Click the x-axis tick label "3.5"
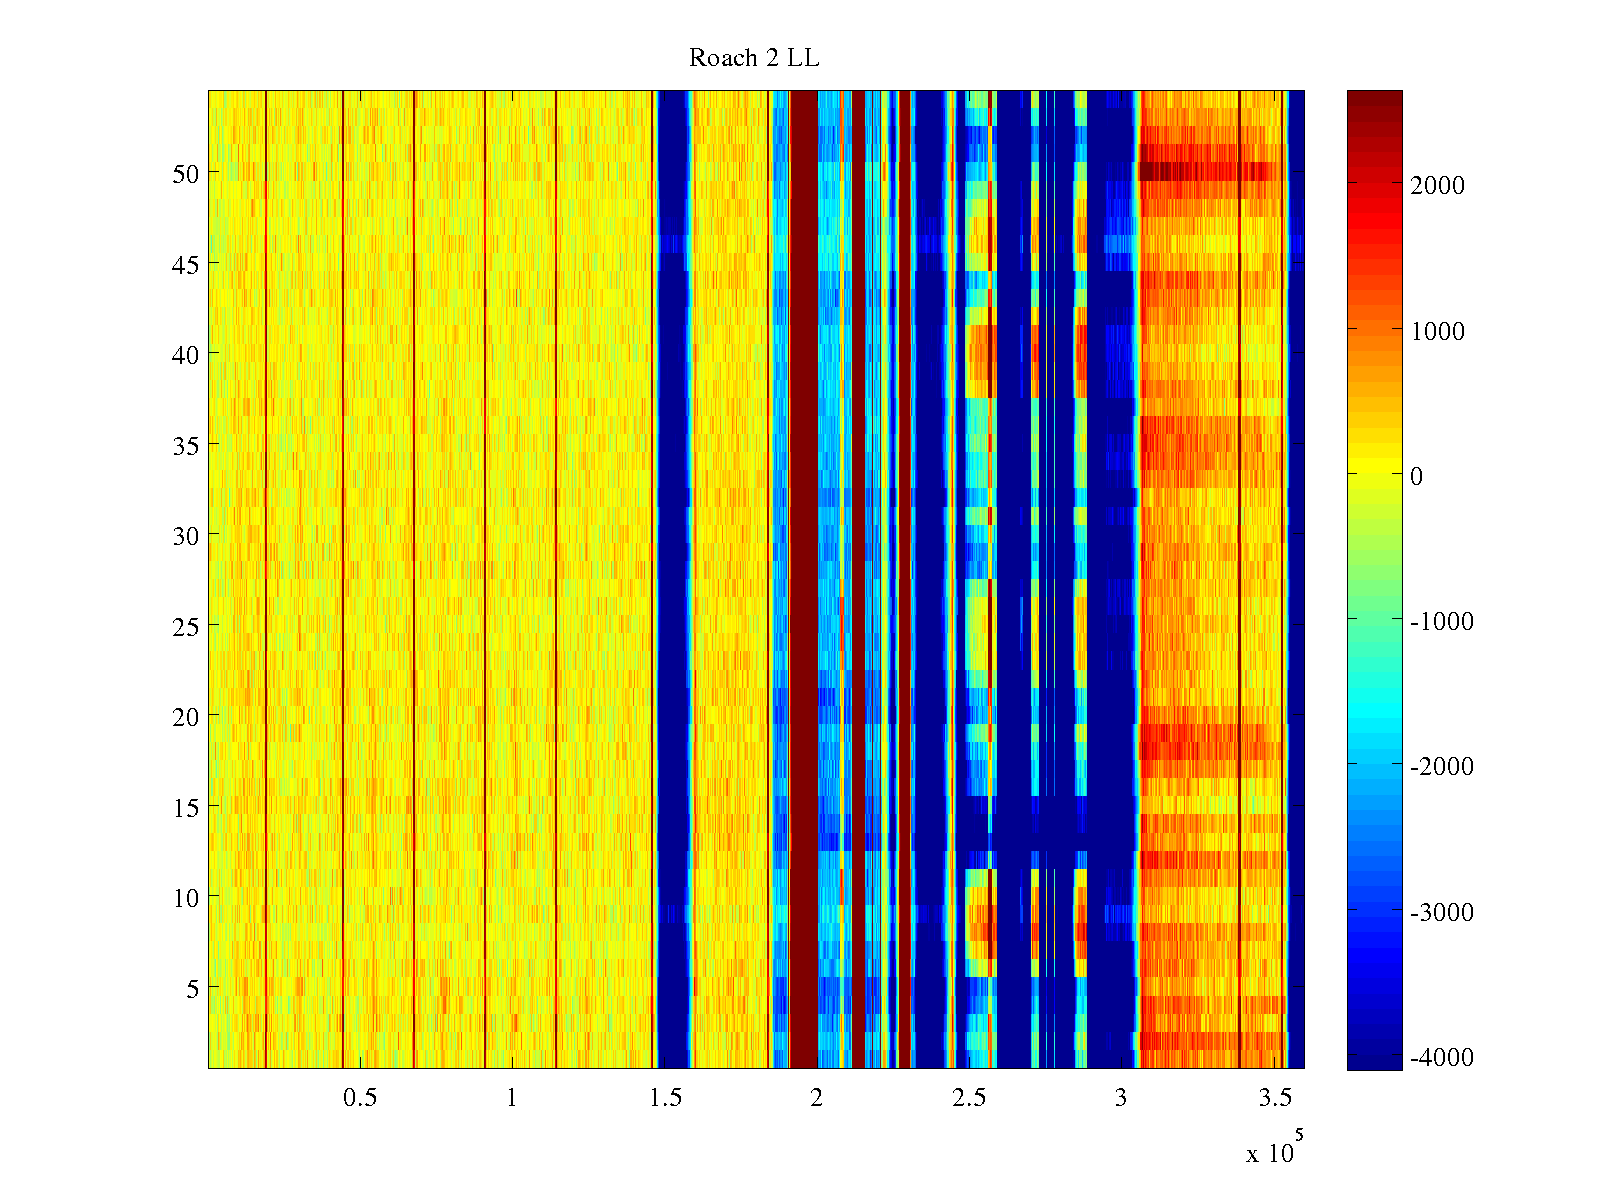Image resolution: width=1600 pixels, height=1200 pixels. (x=1274, y=1098)
